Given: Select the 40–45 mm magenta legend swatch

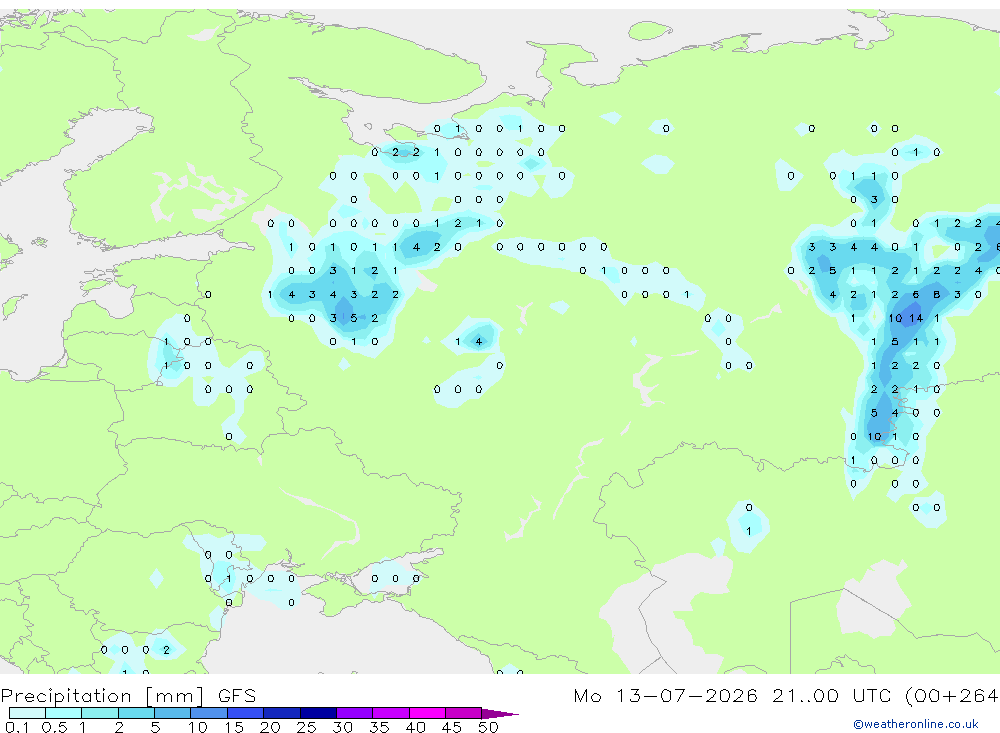Looking at the screenshot, I should (427, 713).
